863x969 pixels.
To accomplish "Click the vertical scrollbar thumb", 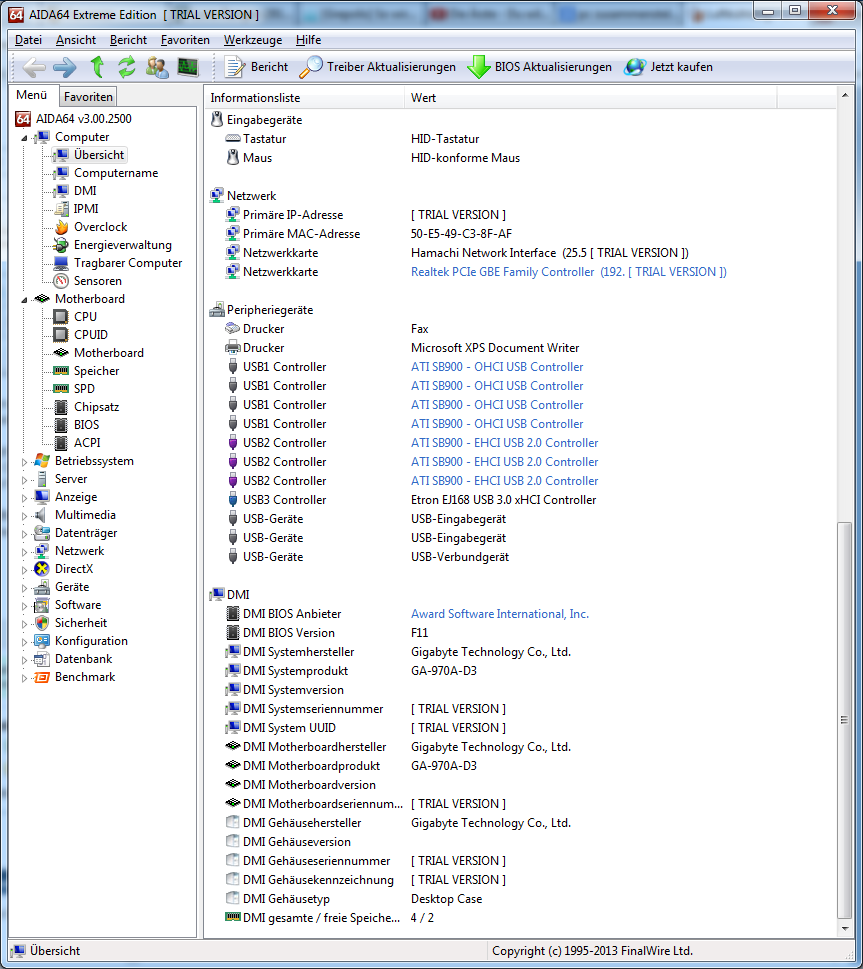I will [x=844, y=720].
